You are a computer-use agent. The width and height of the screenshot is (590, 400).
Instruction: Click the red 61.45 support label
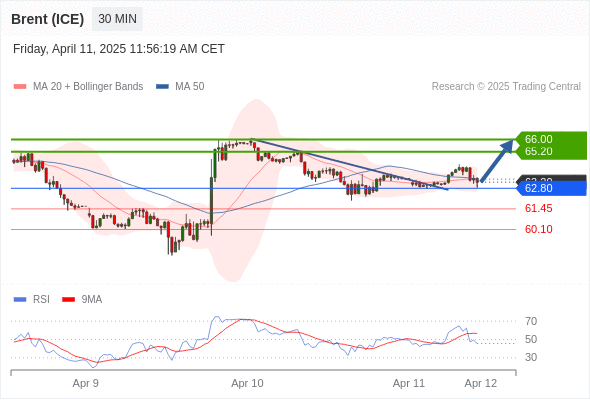(538, 208)
